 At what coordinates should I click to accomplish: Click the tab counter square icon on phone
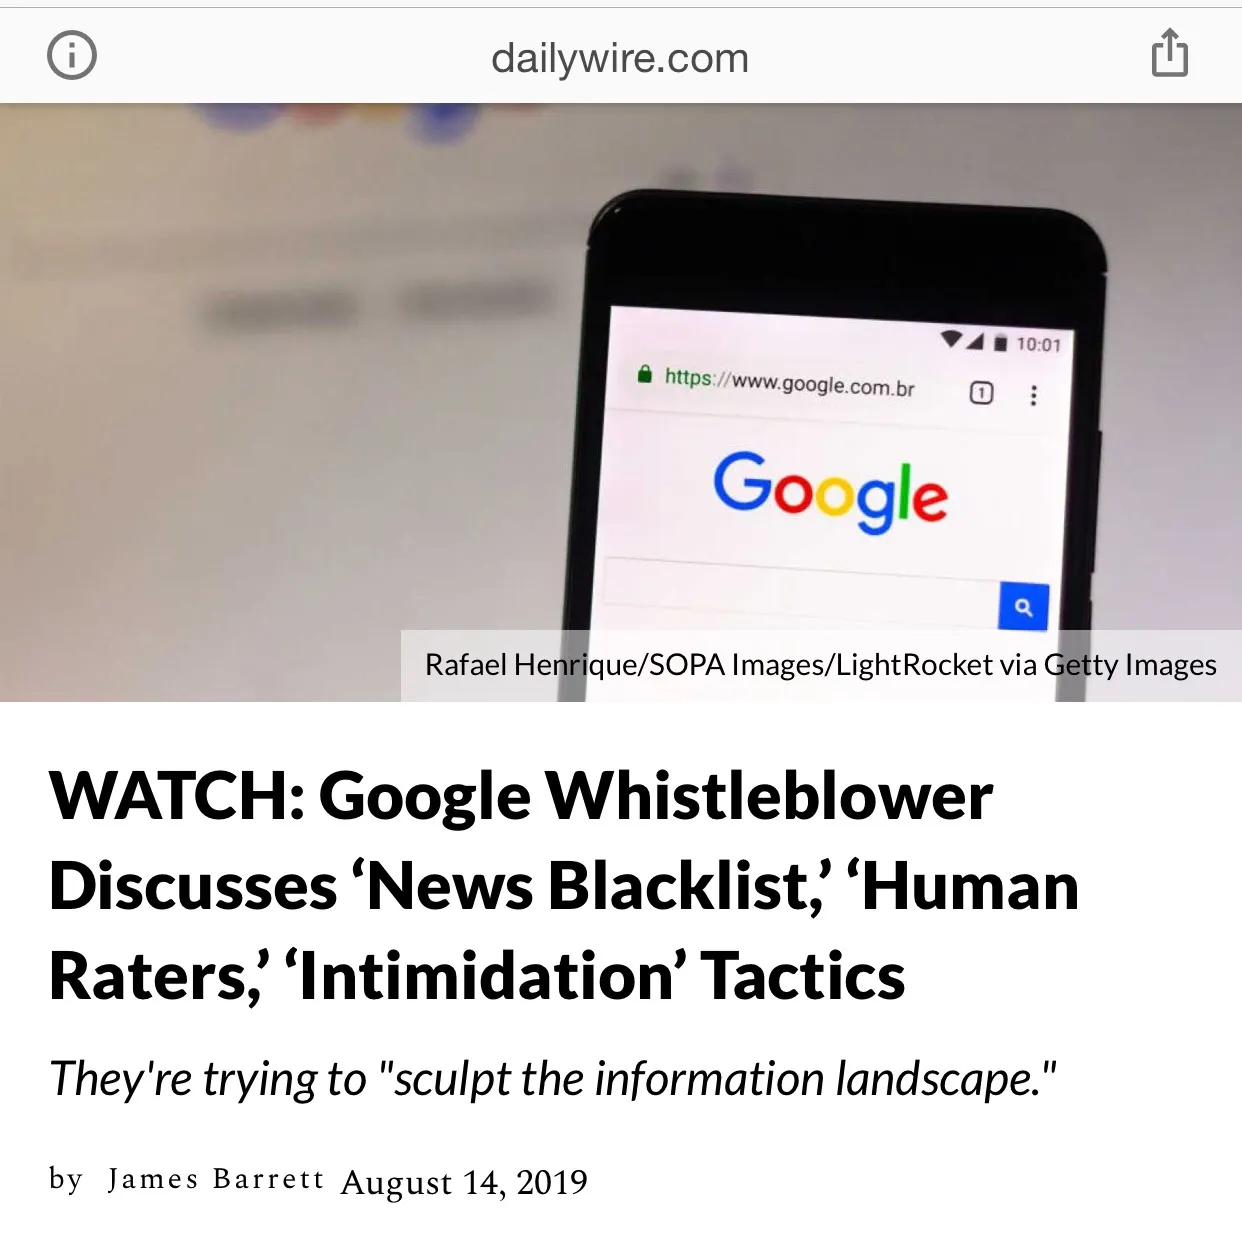[x=981, y=393]
